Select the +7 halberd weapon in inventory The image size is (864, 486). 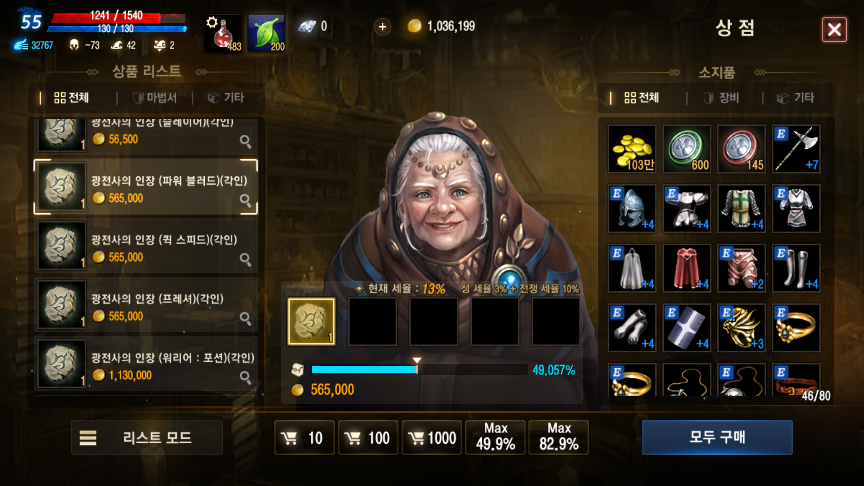tap(796, 149)
